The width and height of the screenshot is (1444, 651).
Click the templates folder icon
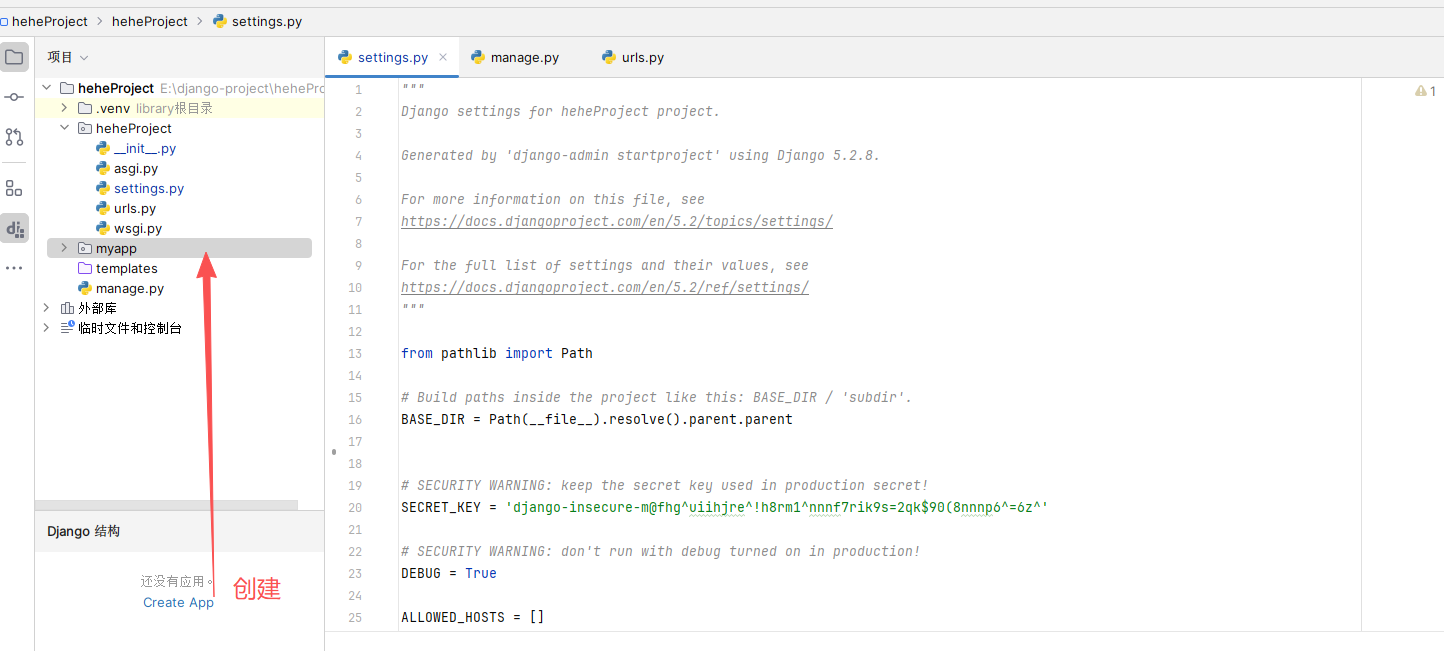tap(85, 268)
